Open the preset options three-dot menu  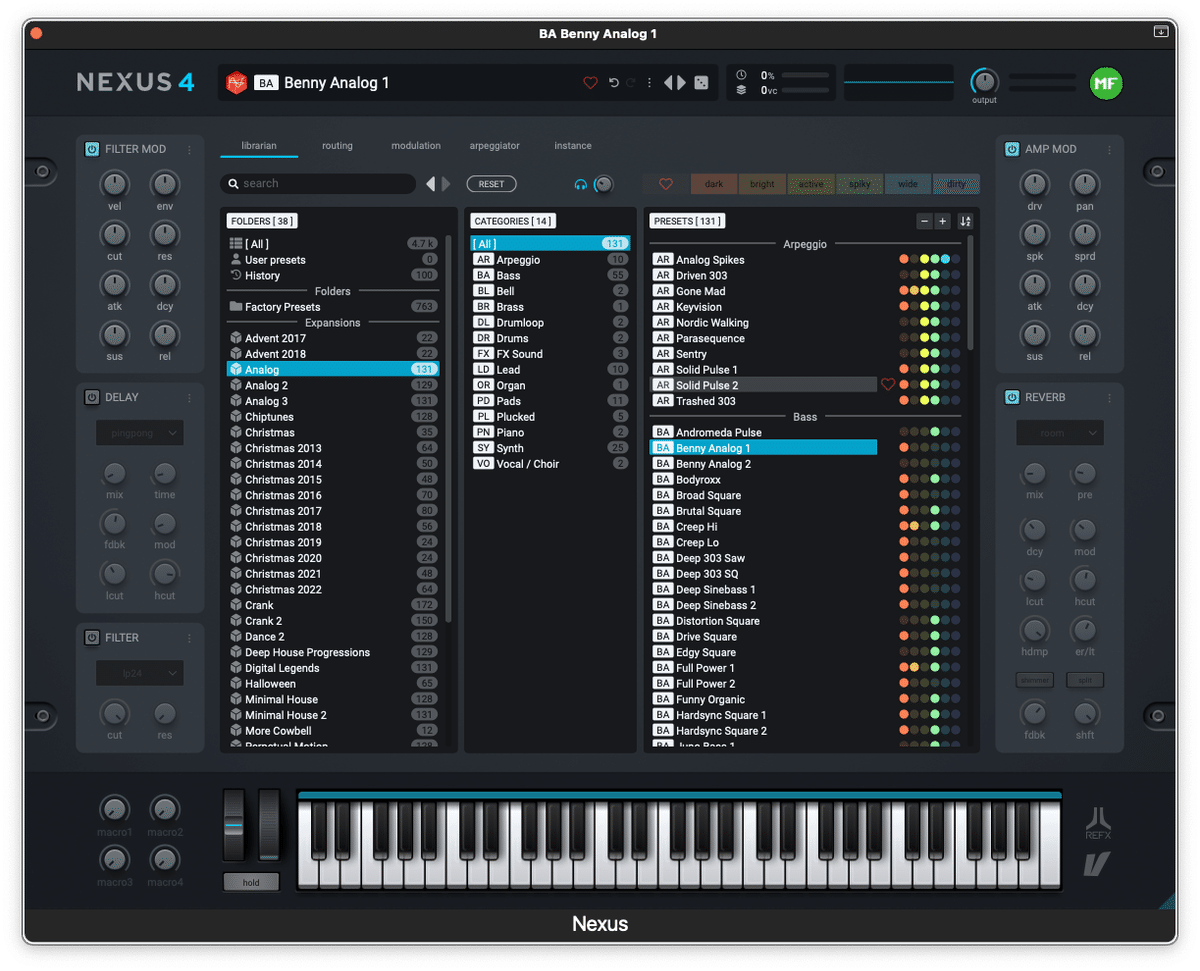649,83
